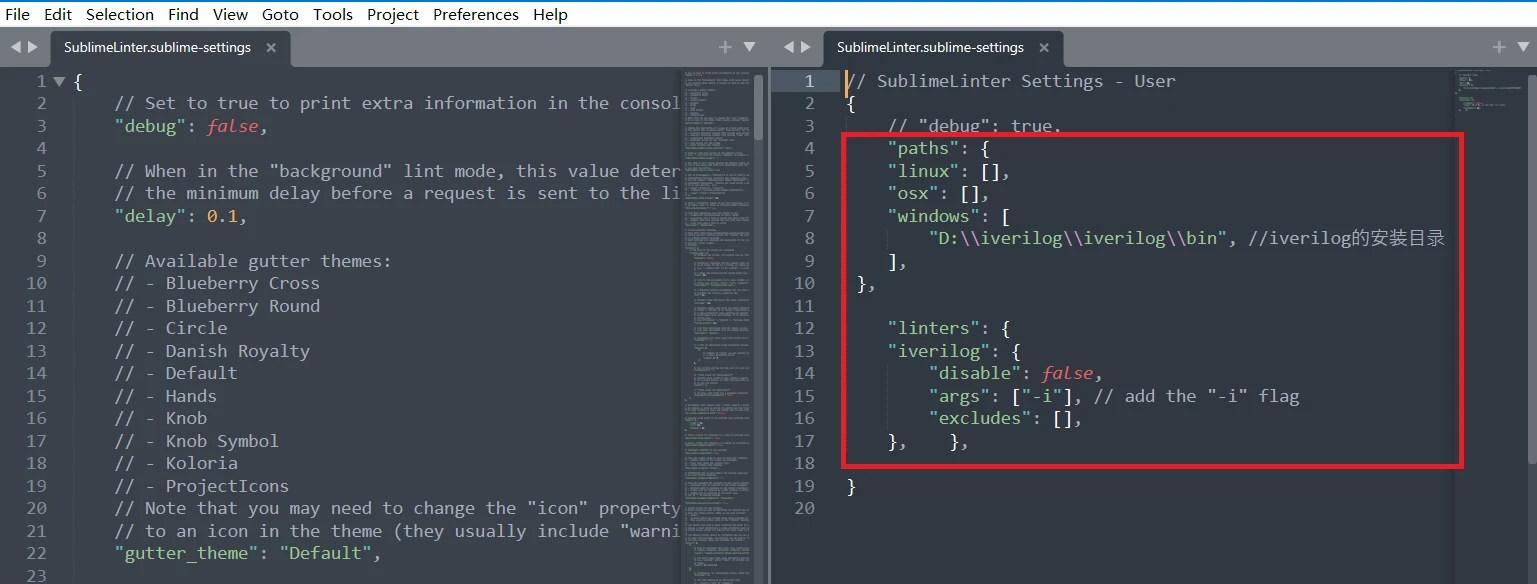Open the tab overflow dropdown in right pane
The width and height of the screenshot is (1537, 584).
coord(1525,46)
